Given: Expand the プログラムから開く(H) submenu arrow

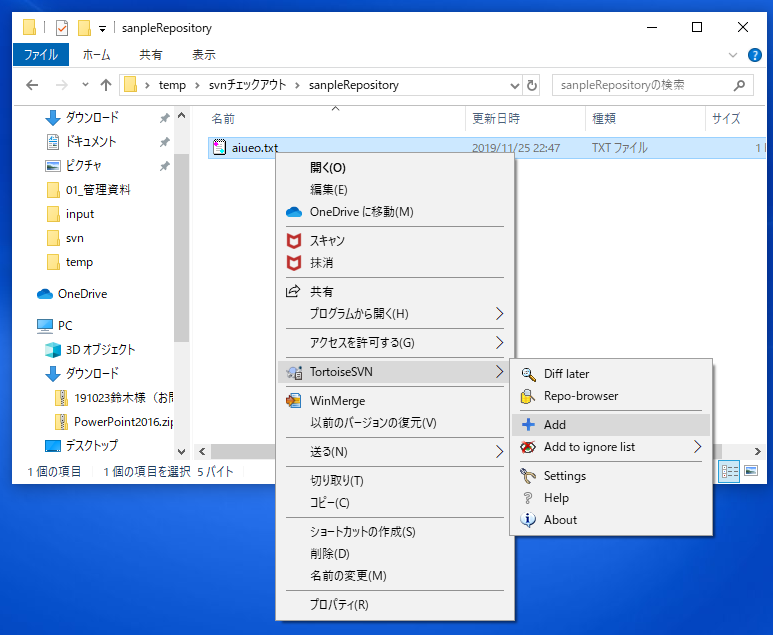Looking at the screenshot, I should coord(499,314).
